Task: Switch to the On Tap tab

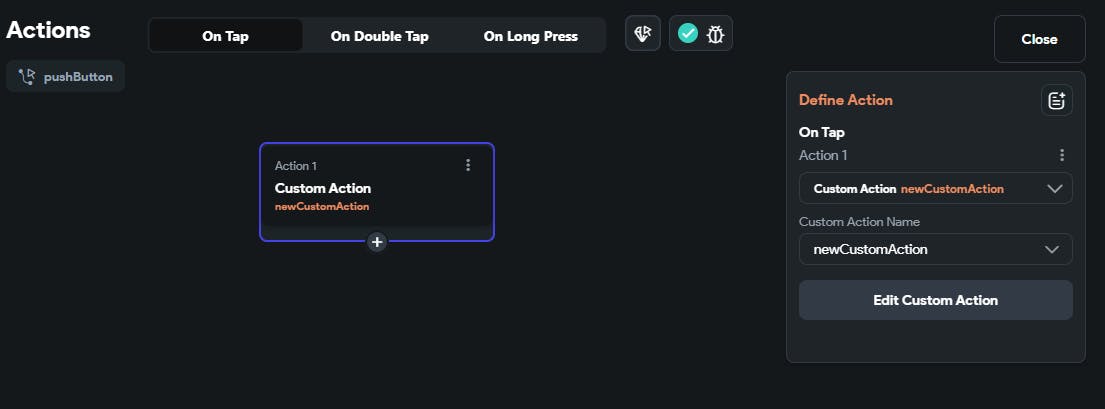Action: (x=225, y=36)
